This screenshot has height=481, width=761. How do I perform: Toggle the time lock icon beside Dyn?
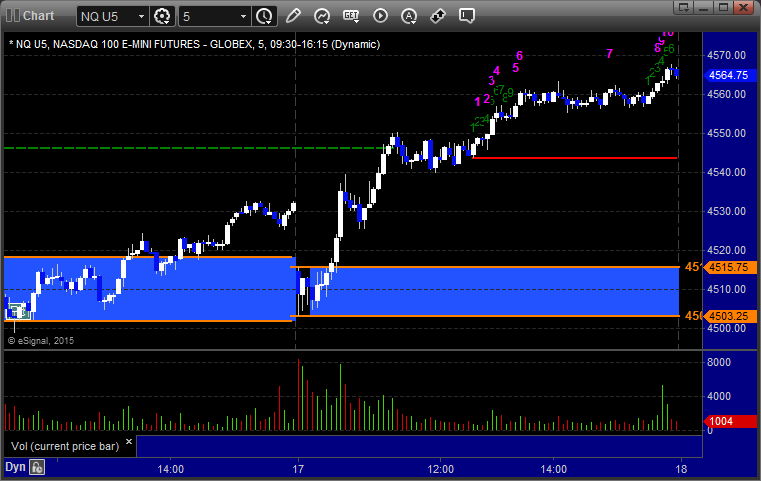37,467
